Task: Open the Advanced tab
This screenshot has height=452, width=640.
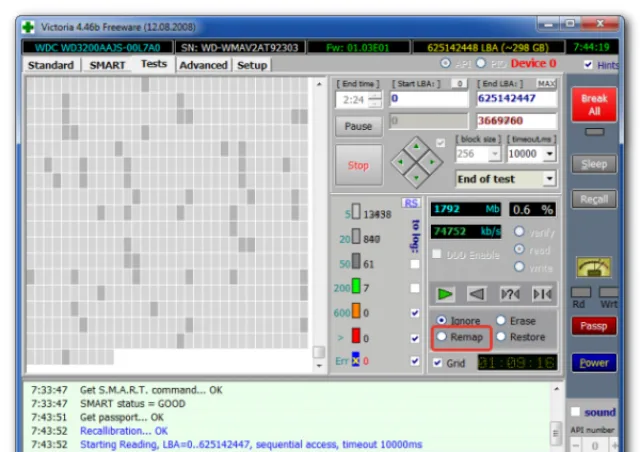Action: [203, 65]
